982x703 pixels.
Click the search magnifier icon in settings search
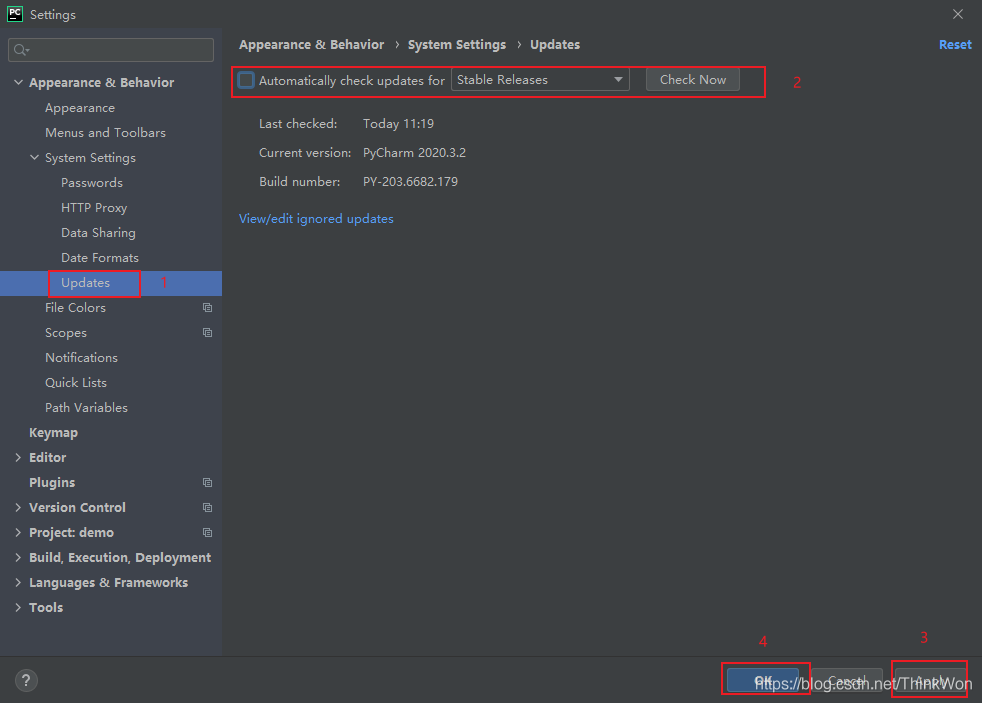(x=21, y=50)
